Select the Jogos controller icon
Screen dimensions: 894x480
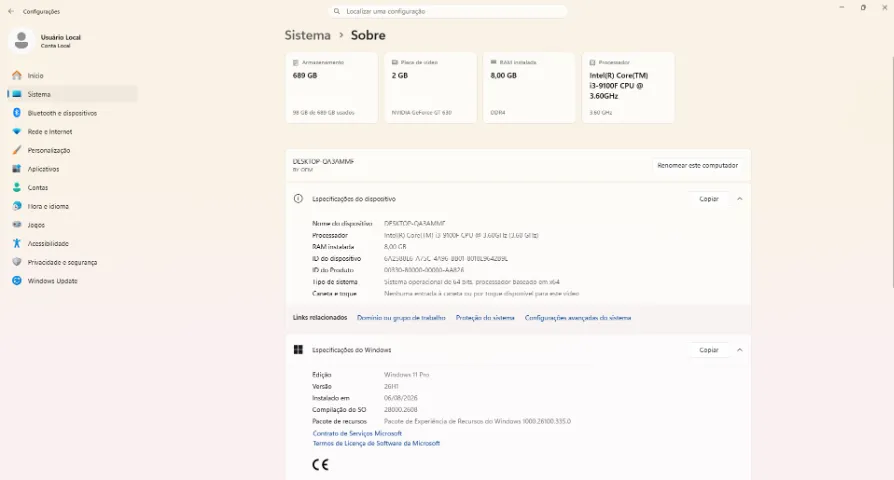tap(17, 225)
